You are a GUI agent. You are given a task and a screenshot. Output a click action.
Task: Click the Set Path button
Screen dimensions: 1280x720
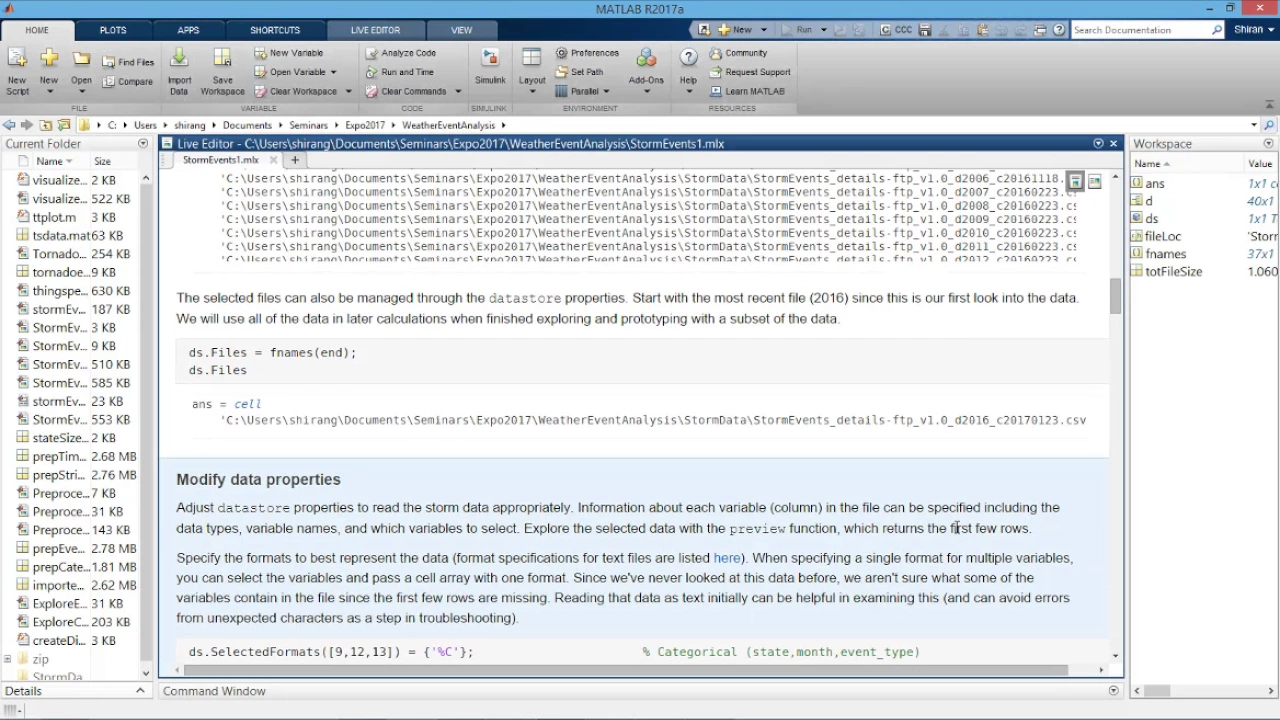point(579,72)
